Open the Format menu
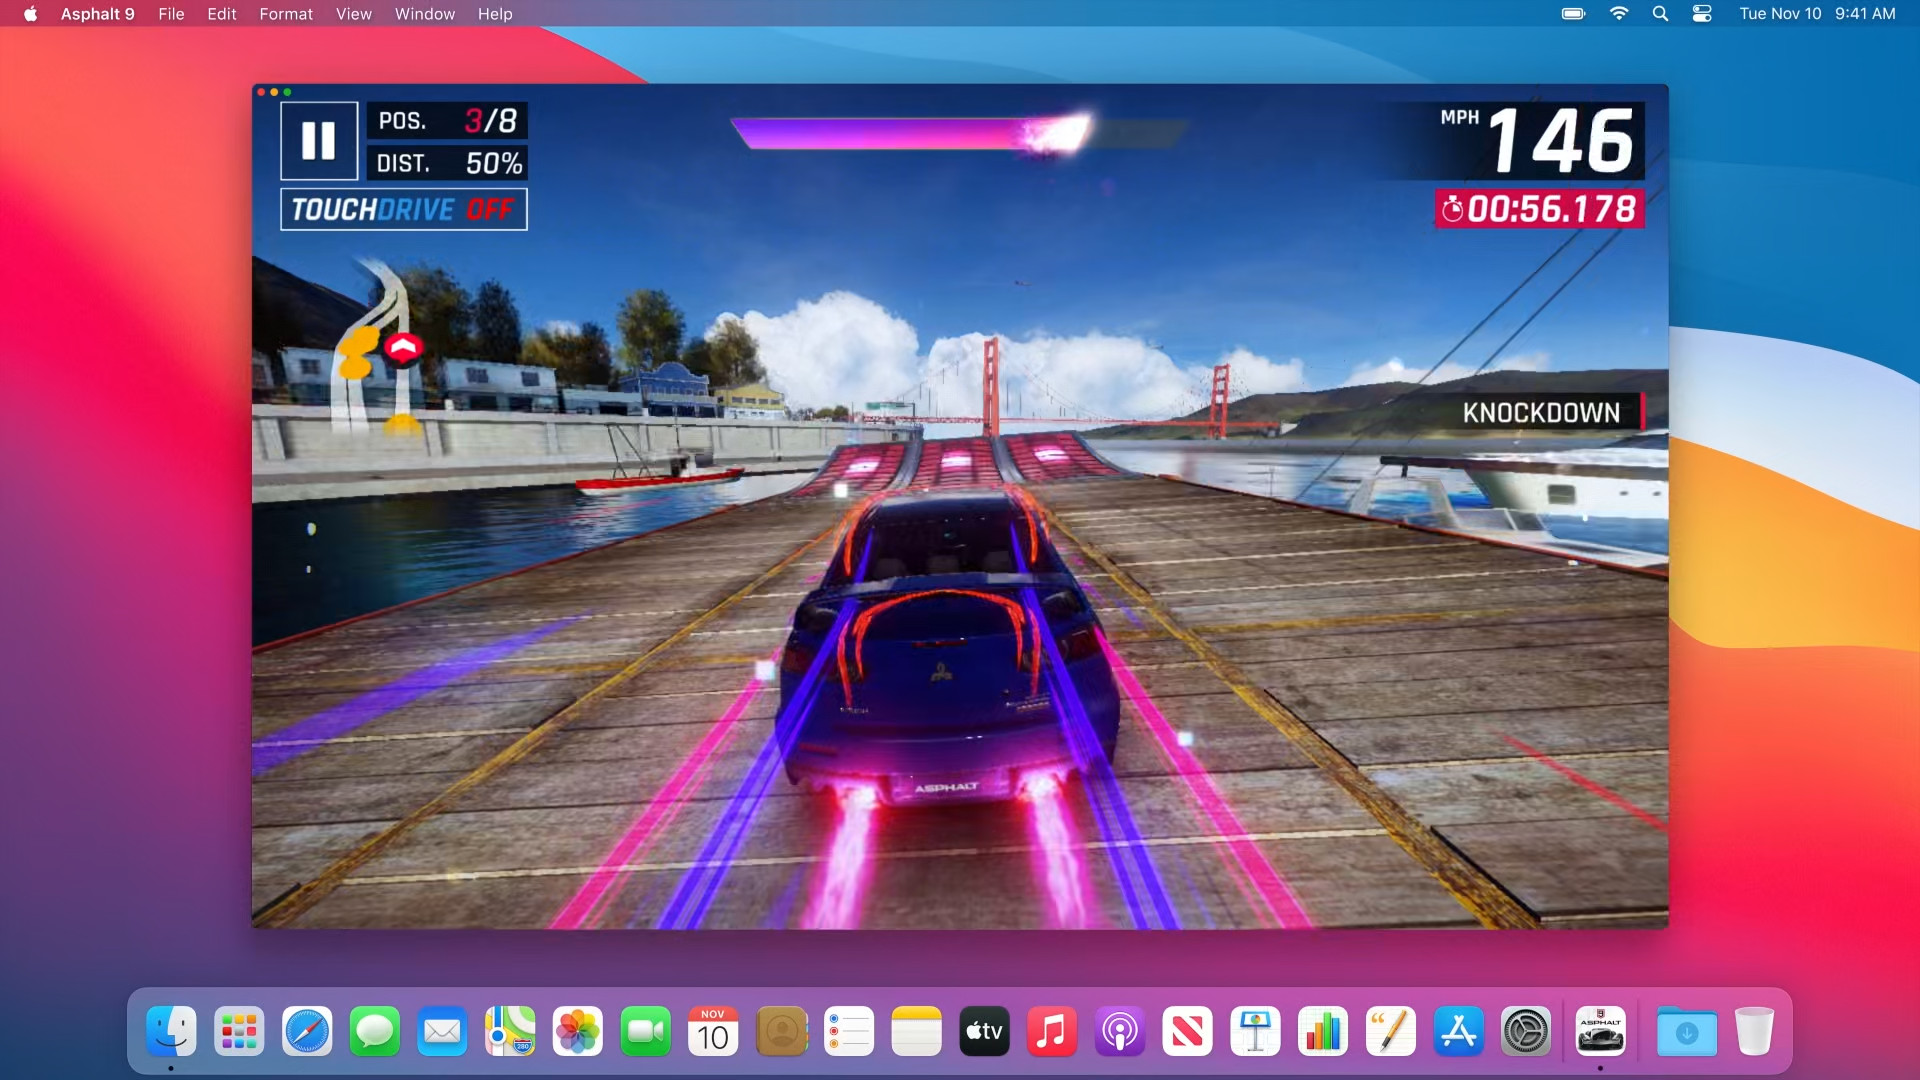This screenshot has height=1080, width=1920. click(286, 14)
